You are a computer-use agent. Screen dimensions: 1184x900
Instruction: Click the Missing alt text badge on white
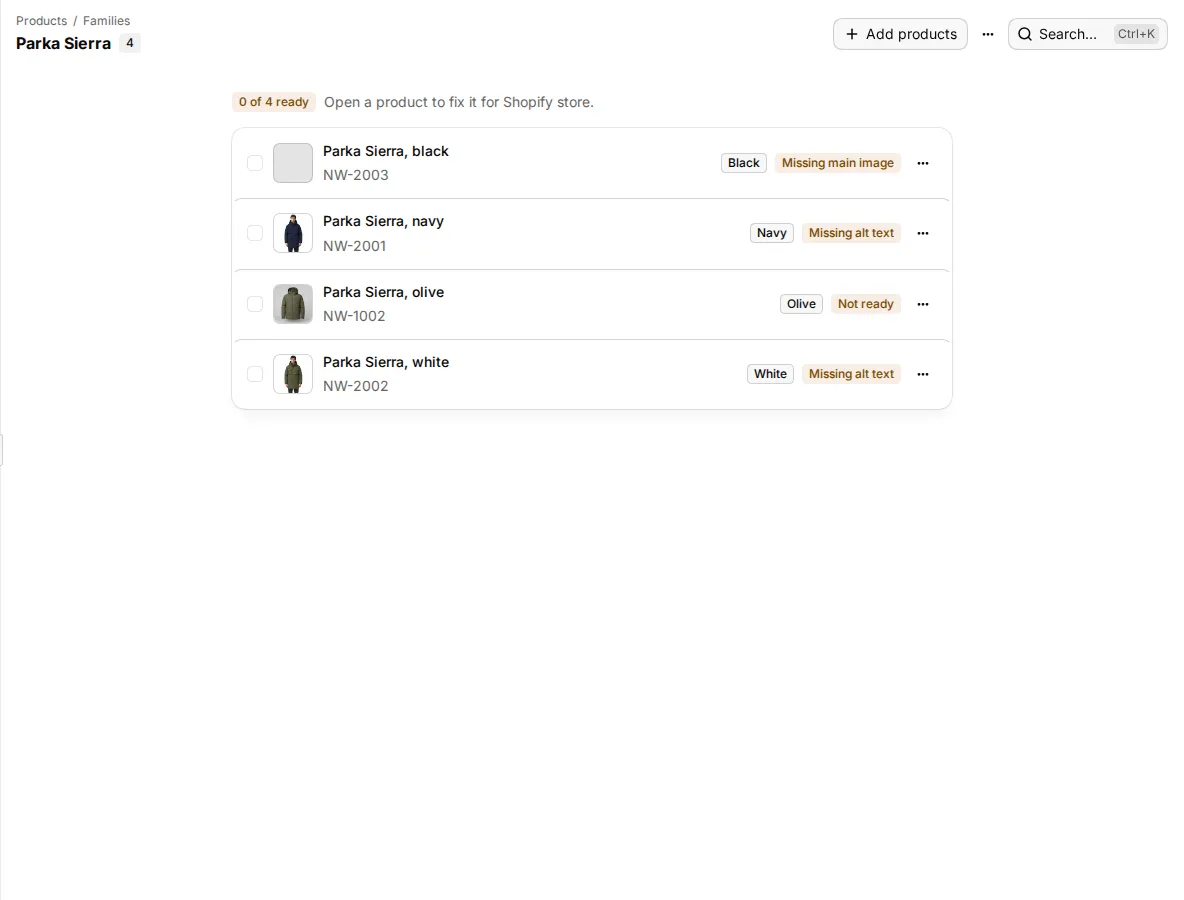click(x=851, y=374)
